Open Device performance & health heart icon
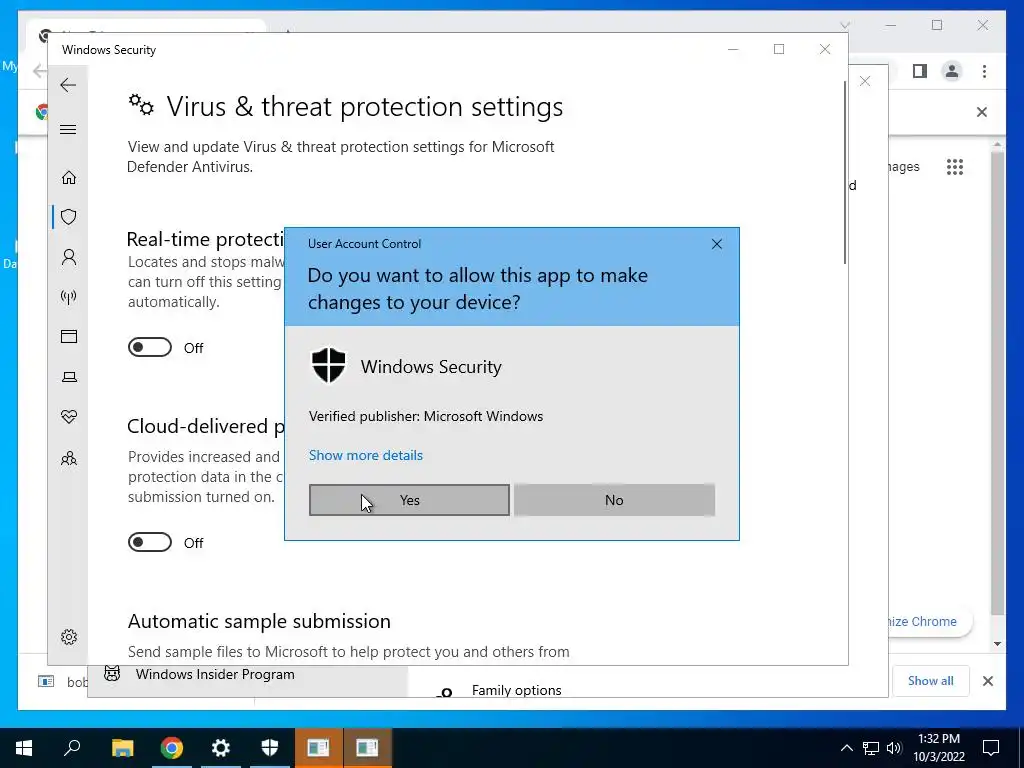The image size is (1024, 768). pyautogui.click(x=69, y=417)
